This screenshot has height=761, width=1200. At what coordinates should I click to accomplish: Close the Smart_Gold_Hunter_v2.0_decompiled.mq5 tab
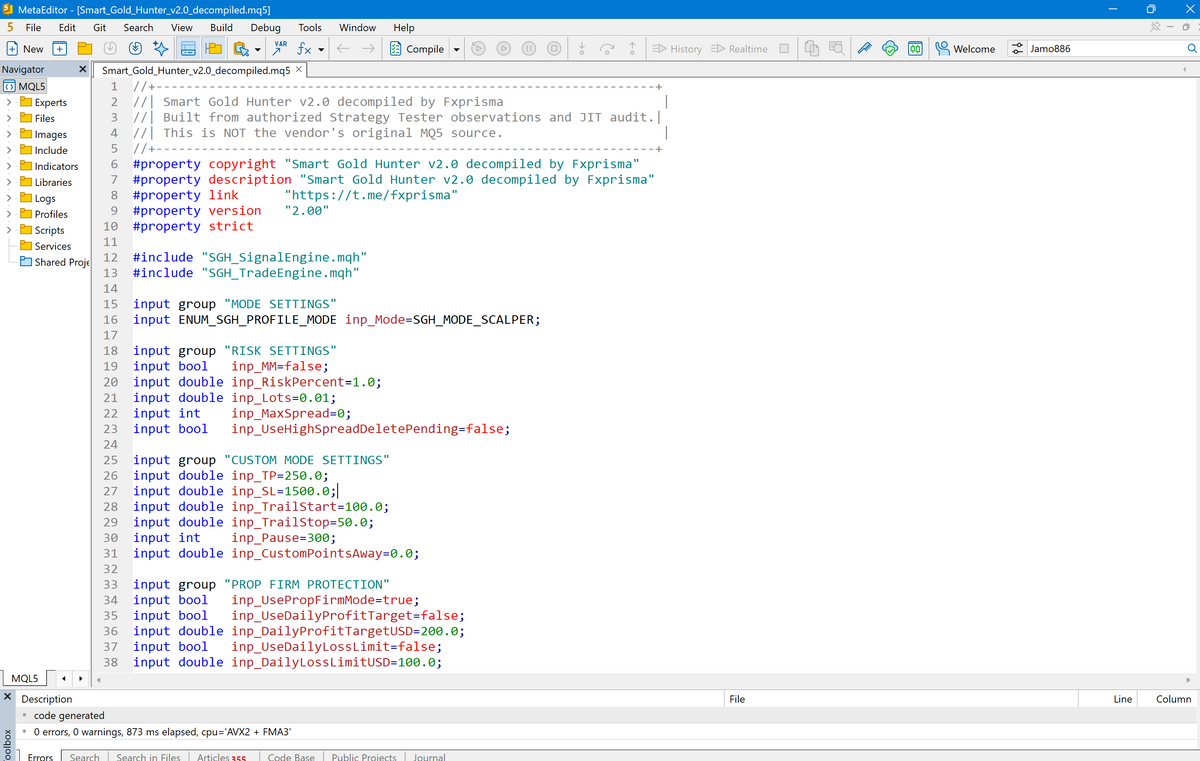point(298,70)
